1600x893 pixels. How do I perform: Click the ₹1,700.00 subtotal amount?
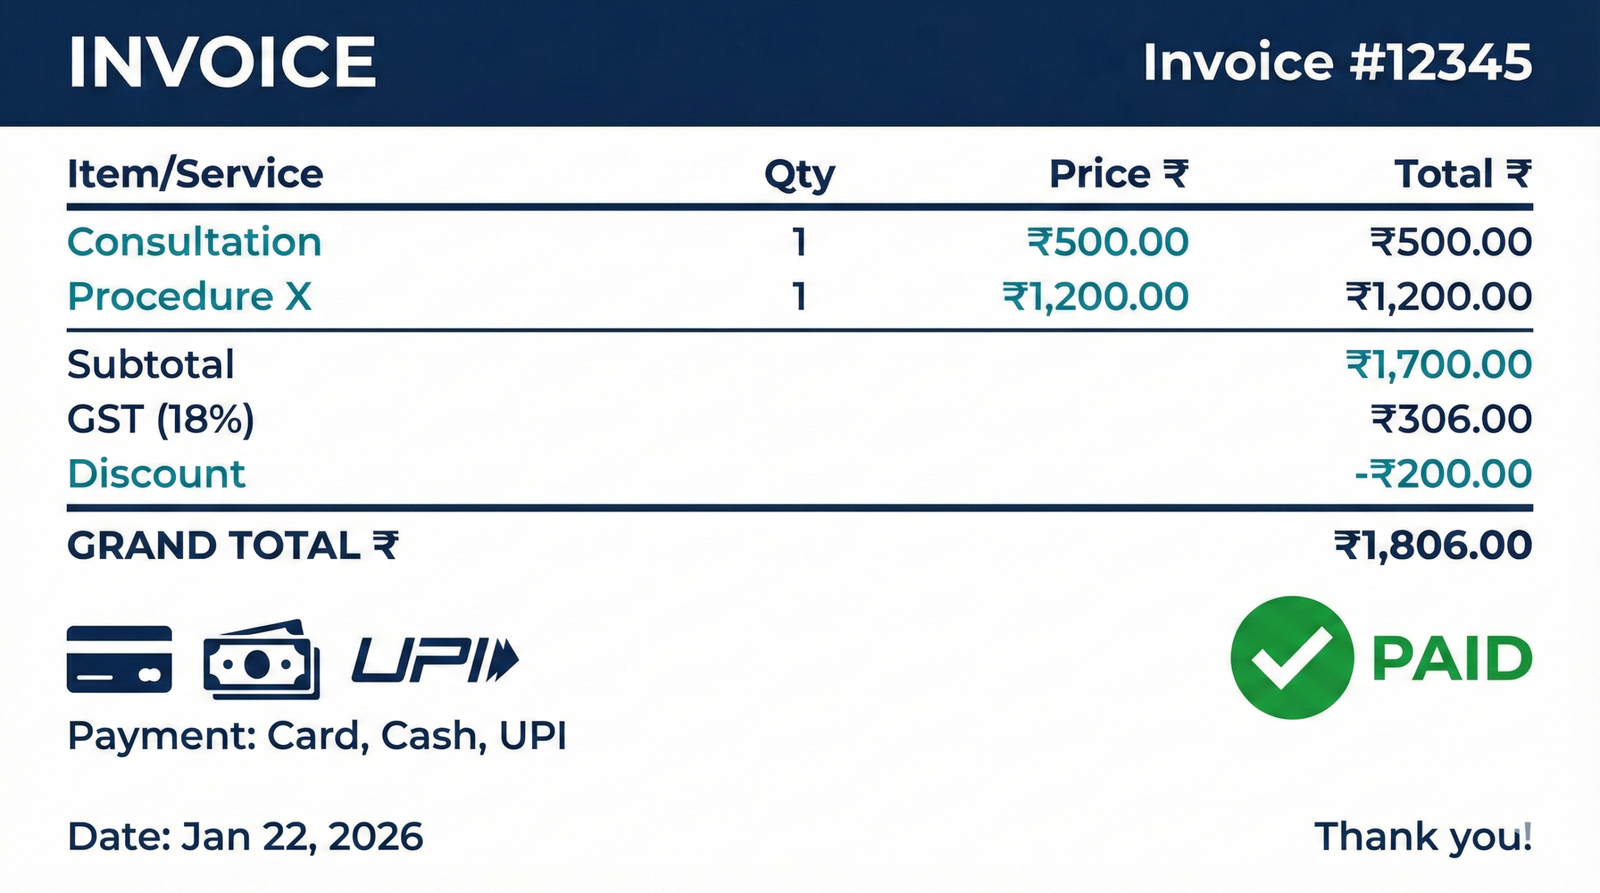pos(1438,365)
